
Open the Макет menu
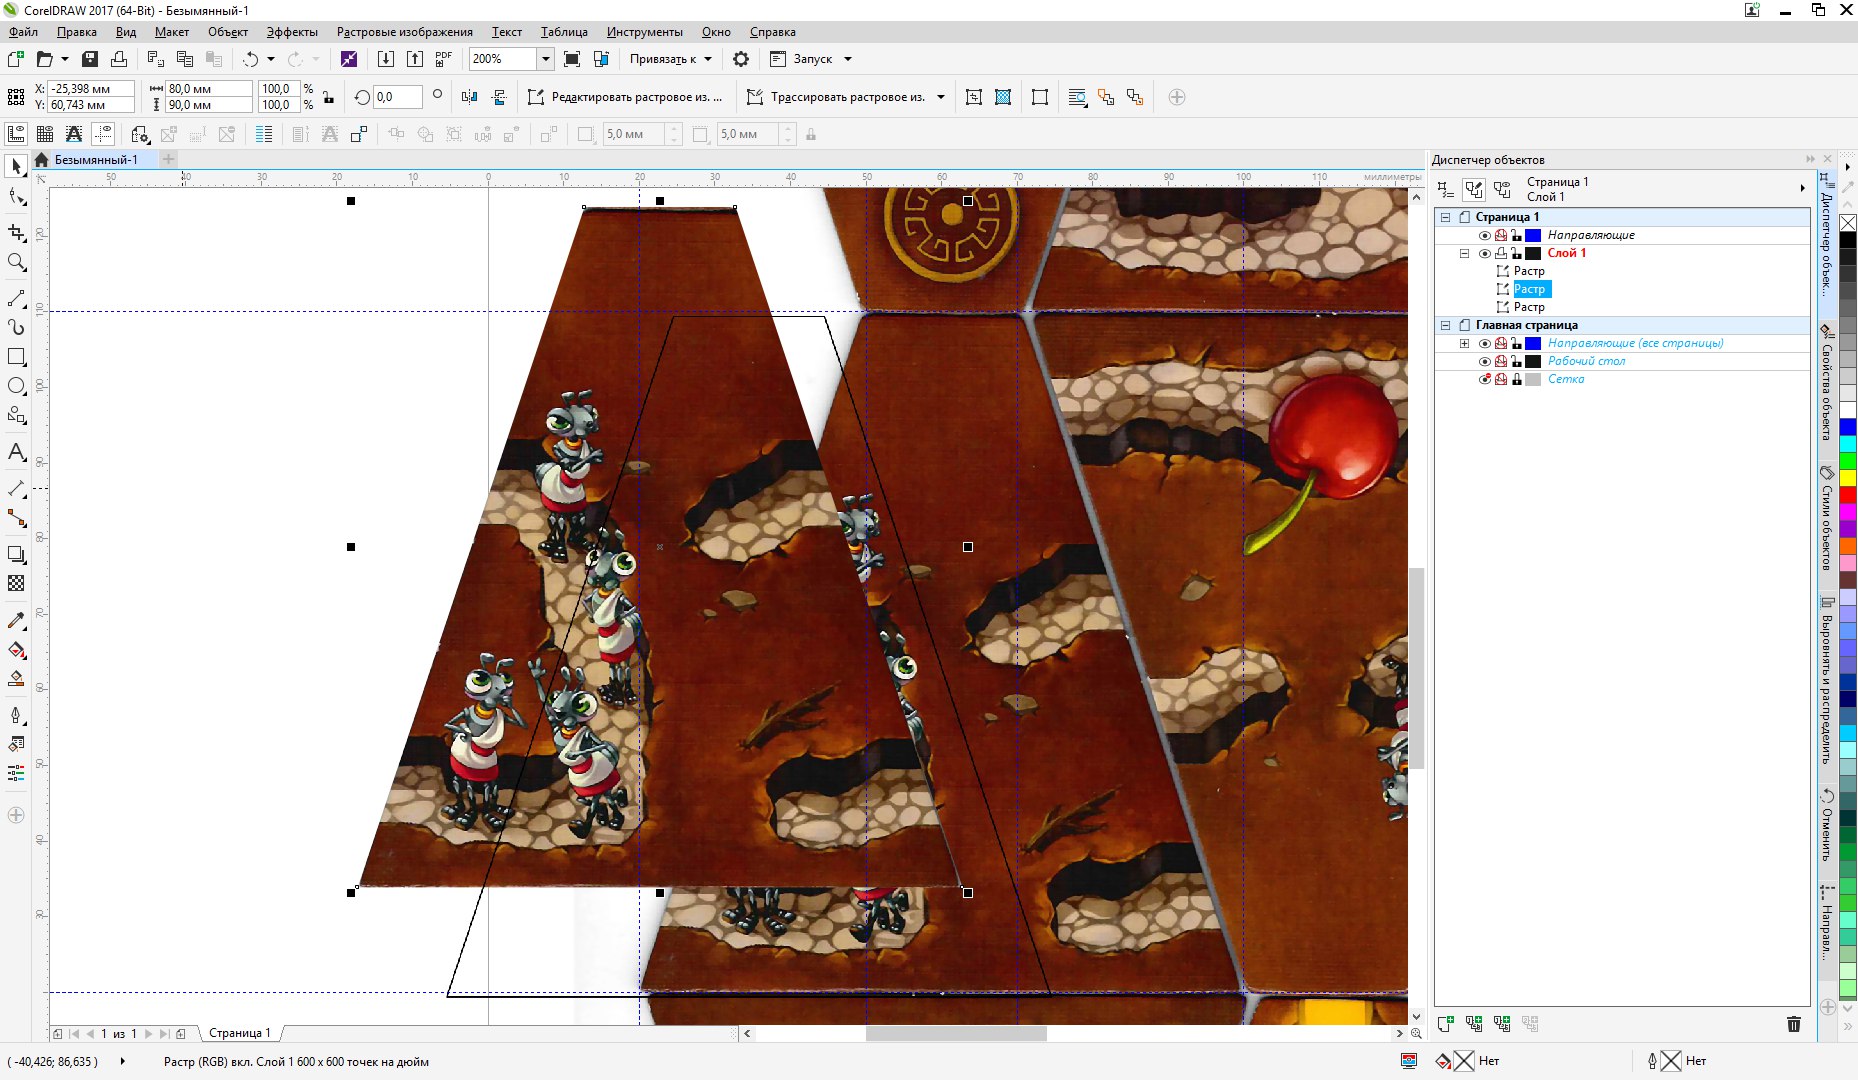tap(172, 32)
